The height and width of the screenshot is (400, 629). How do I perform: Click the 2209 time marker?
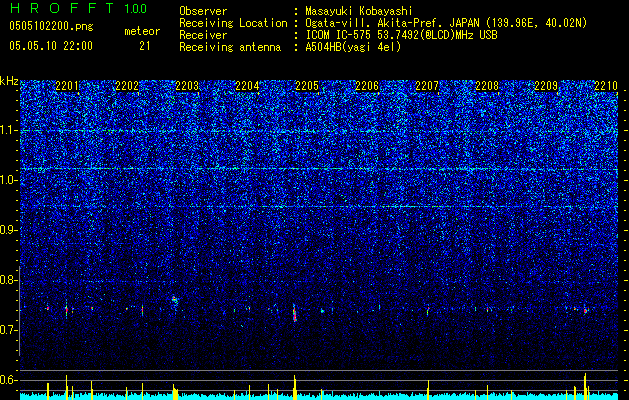pyautogui.click(x=547, y=86)
